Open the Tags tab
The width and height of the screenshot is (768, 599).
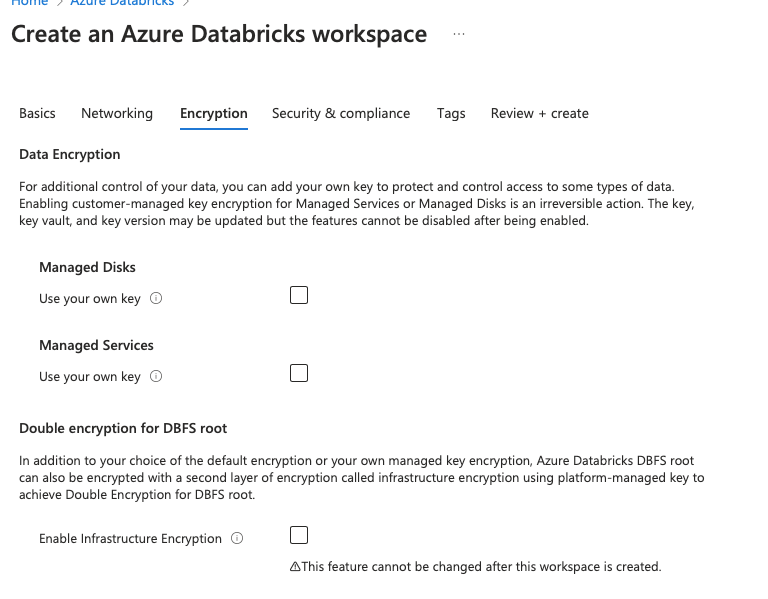tap(451, 113)
